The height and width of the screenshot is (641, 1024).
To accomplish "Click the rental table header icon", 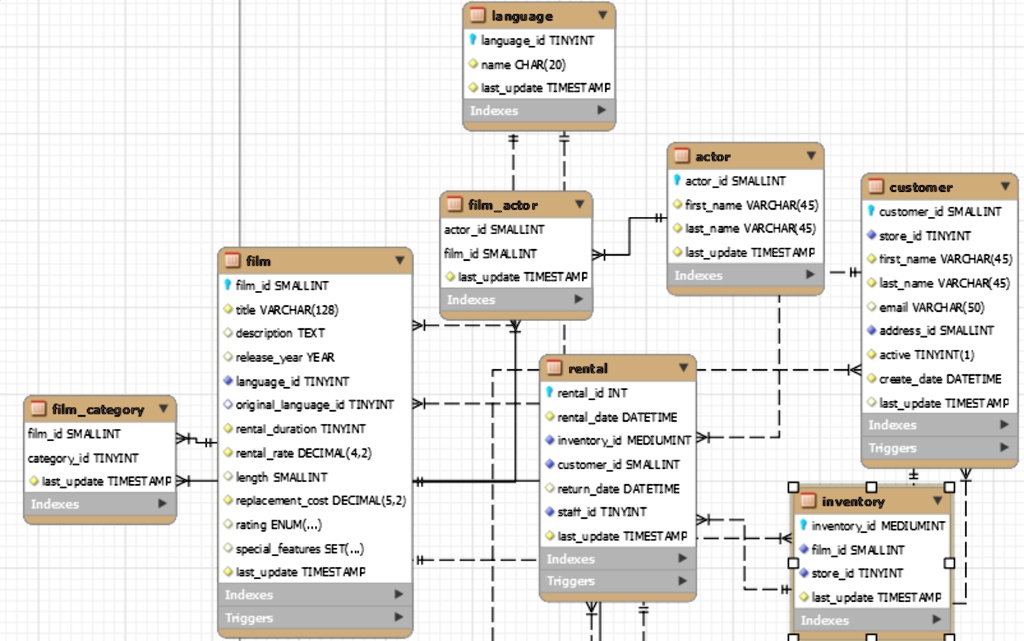I will [x=558, y=368].
